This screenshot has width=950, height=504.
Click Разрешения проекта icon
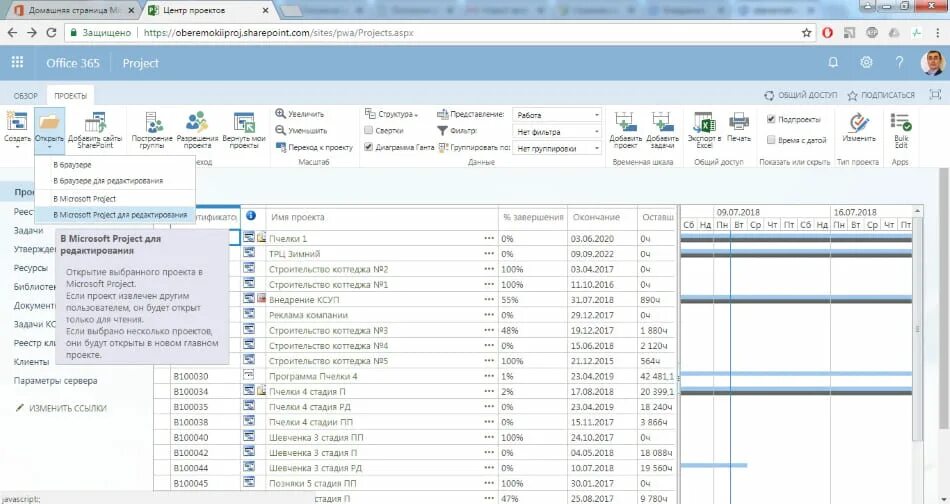click(x=197, y=122)
